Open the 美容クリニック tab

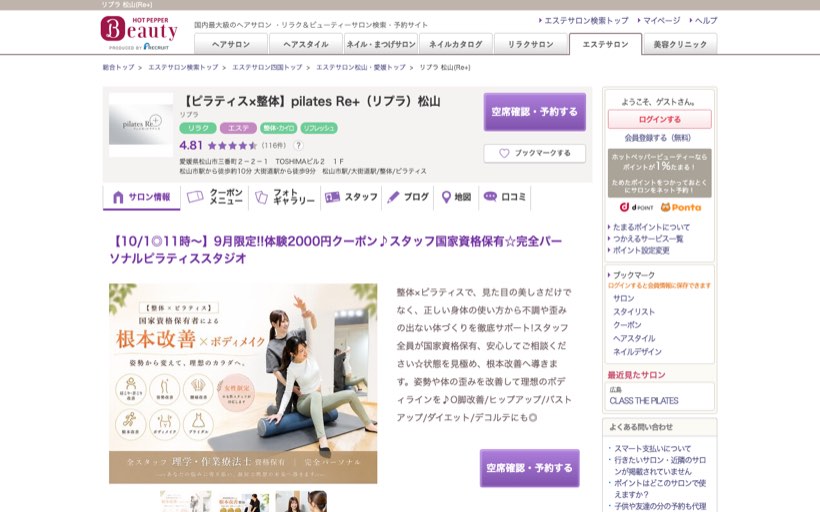[x=680, y=44]
